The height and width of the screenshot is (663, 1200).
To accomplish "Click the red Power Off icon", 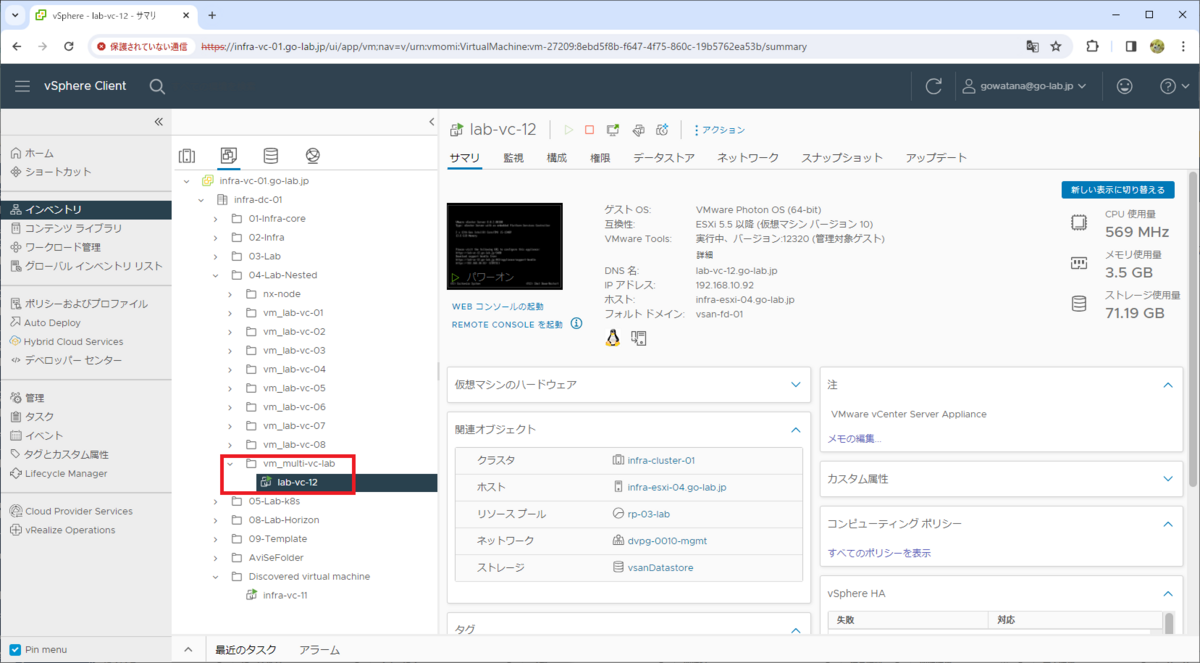I will point(589,130).
